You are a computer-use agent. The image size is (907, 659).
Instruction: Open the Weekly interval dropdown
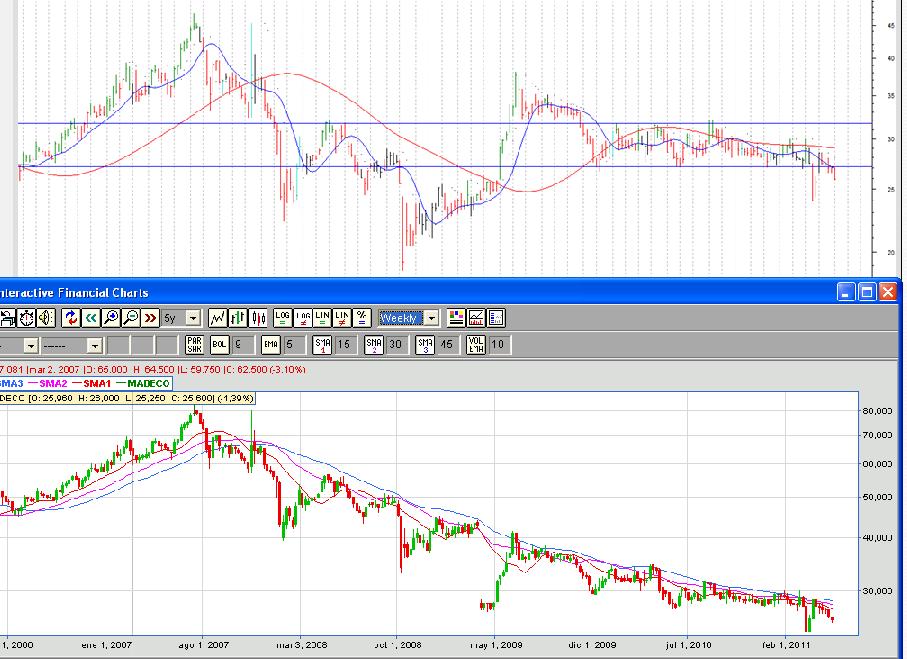(431, 318)
